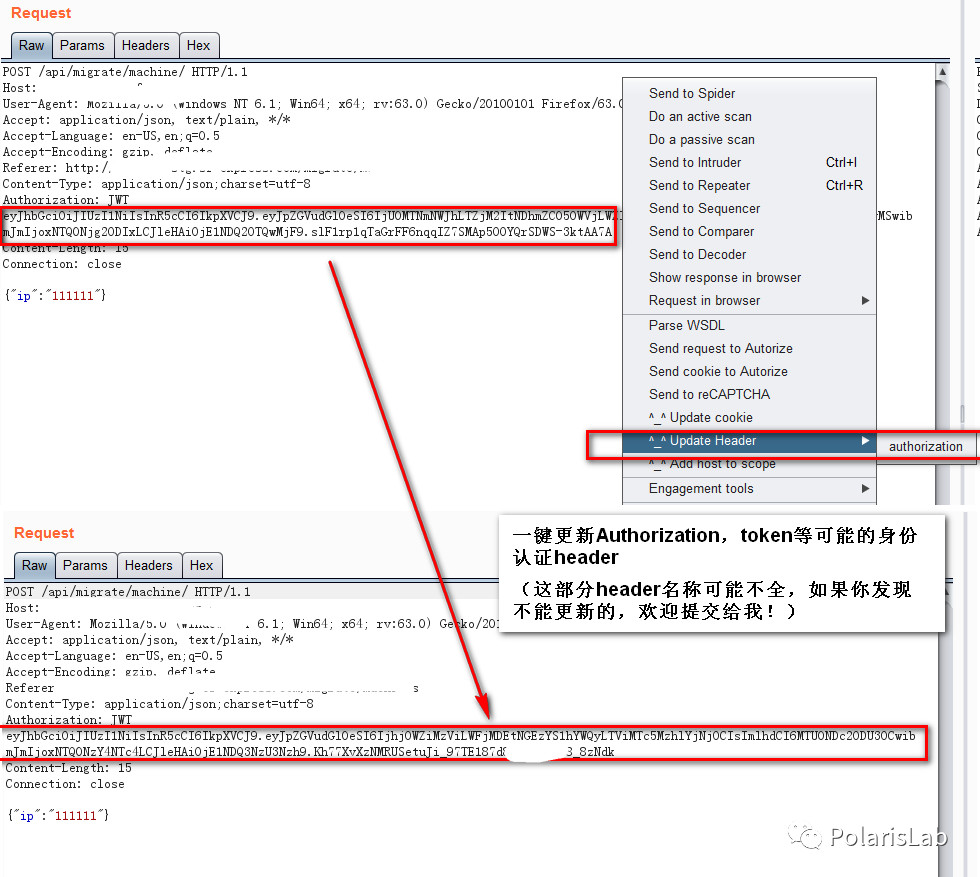Screen dimensions: 980x877
Task: Show Headers tab in lower Request panel
Action: 148,566
